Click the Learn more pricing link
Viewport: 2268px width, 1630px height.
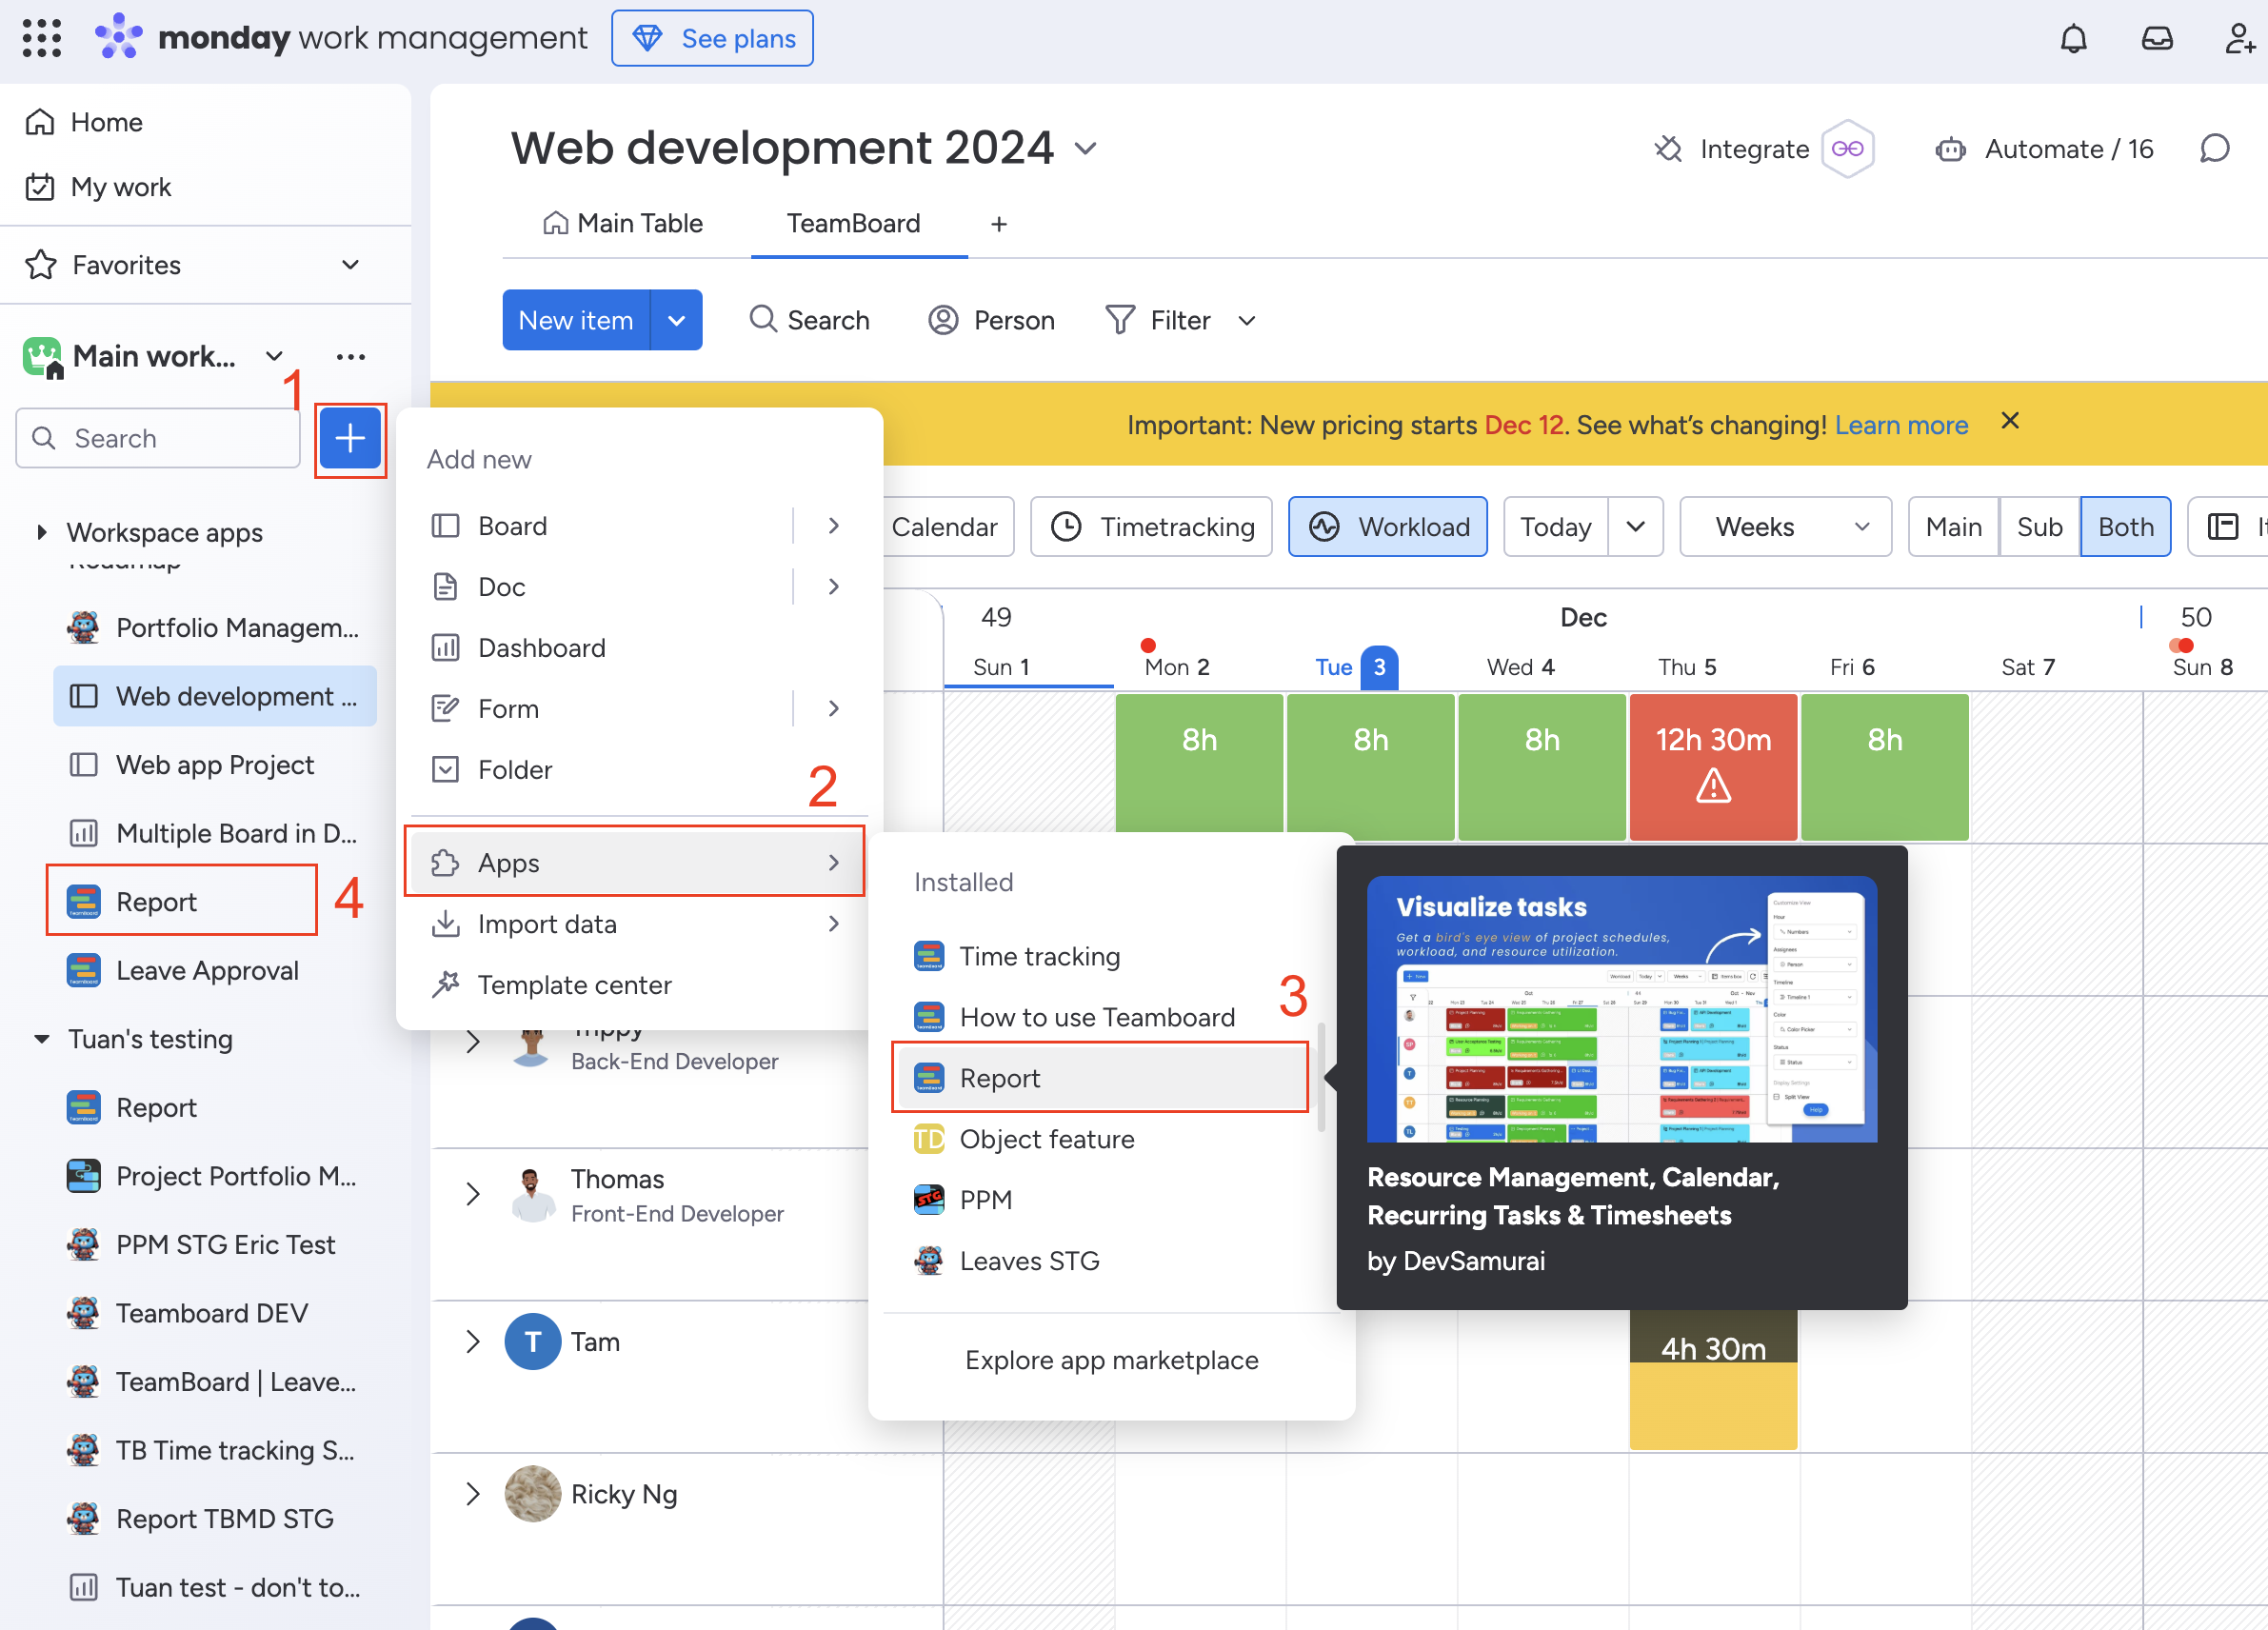click(1901, 424)
